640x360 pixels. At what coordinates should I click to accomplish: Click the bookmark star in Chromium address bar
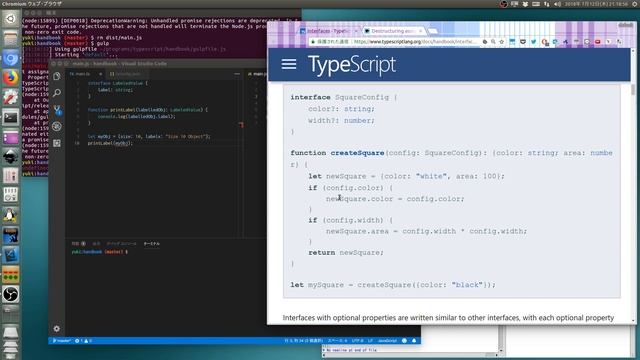pos(502,42)
